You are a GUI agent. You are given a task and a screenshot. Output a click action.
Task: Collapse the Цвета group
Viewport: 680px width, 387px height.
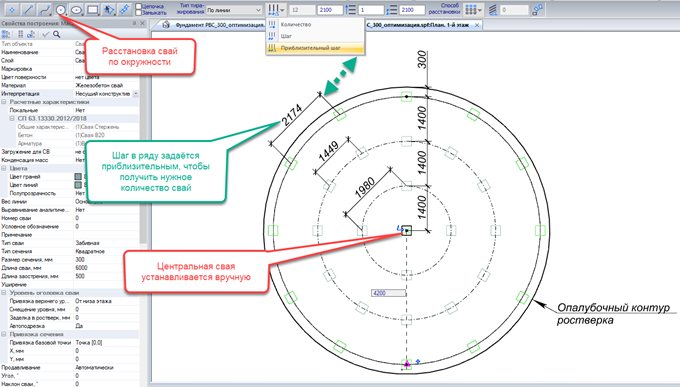[4, 168]
